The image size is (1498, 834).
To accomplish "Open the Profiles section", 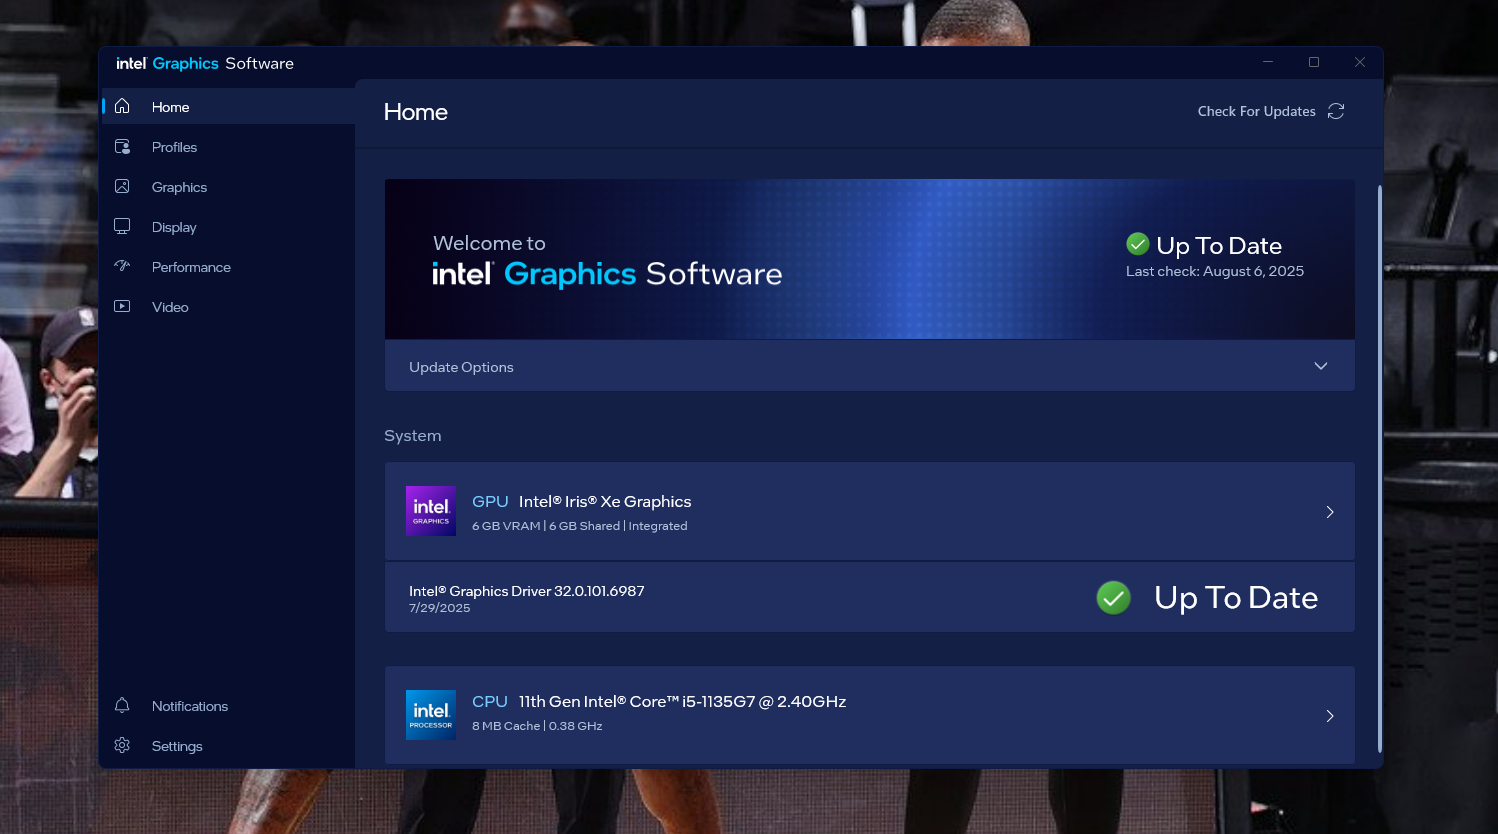I will click(229, 146).
